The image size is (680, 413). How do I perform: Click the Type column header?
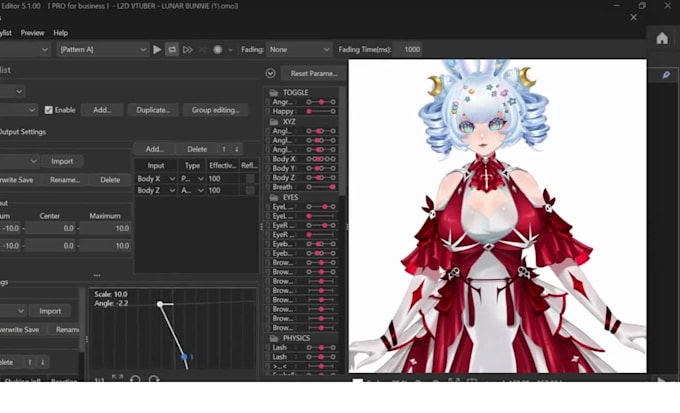[x=192, y=165]
